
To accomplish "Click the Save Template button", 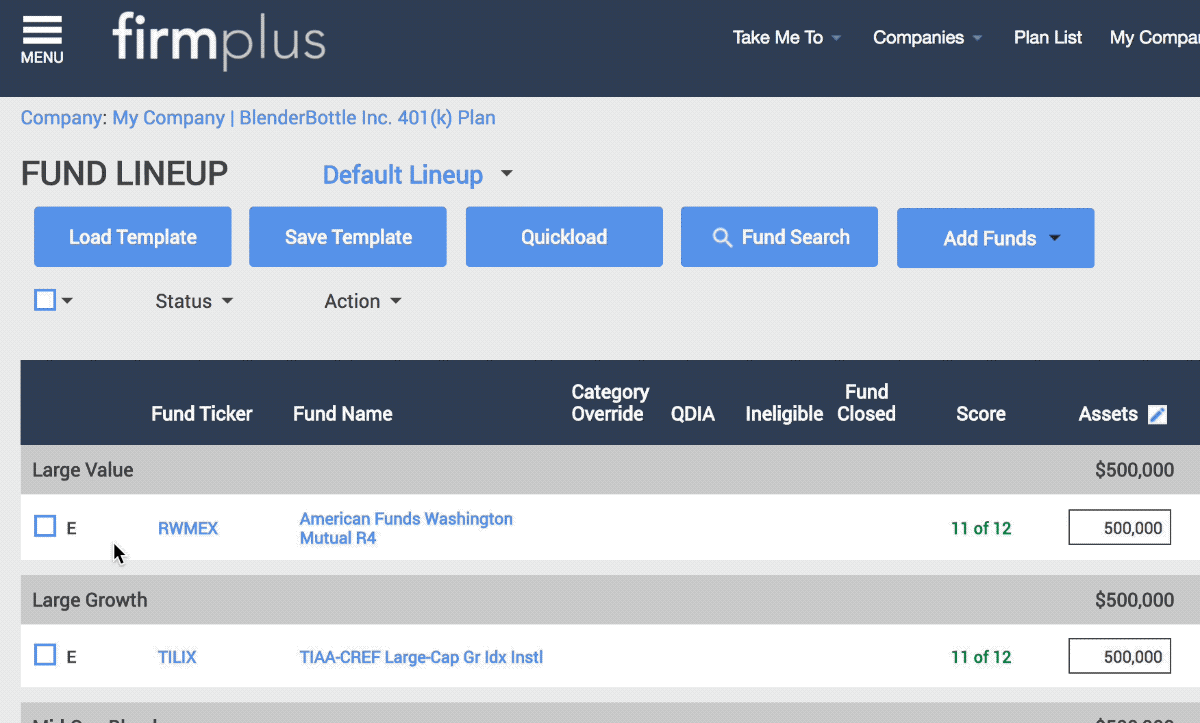I will tap(348, 237).
